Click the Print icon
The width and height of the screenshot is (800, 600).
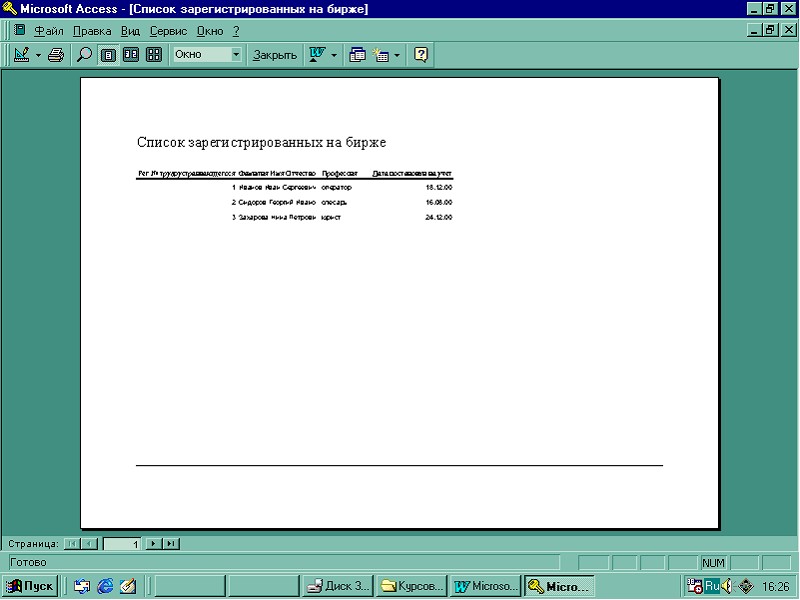56,55
